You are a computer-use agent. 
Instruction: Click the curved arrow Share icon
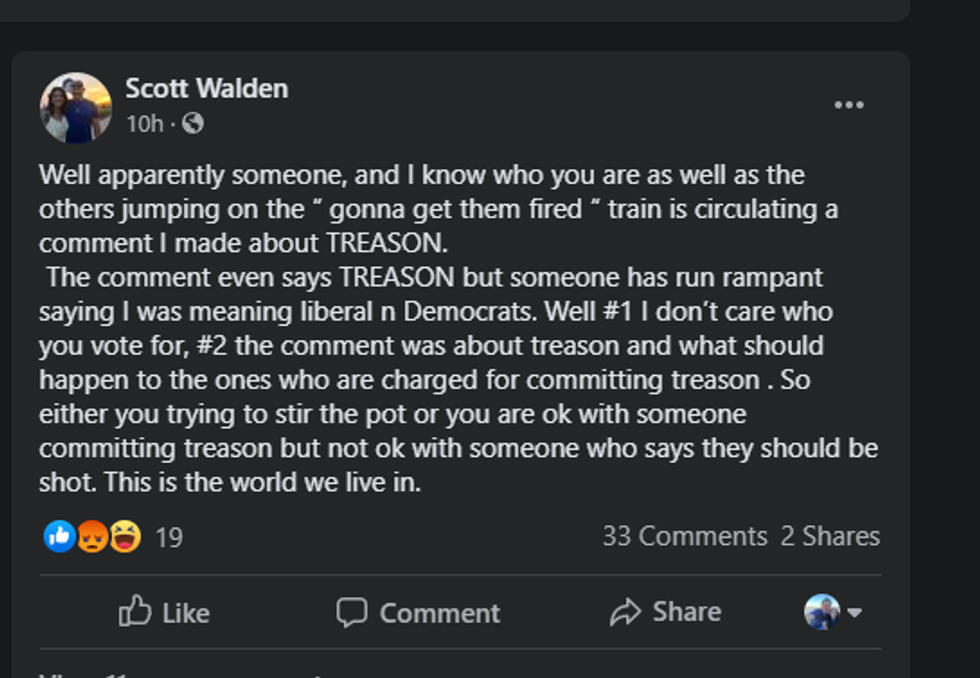pos(625,612)
